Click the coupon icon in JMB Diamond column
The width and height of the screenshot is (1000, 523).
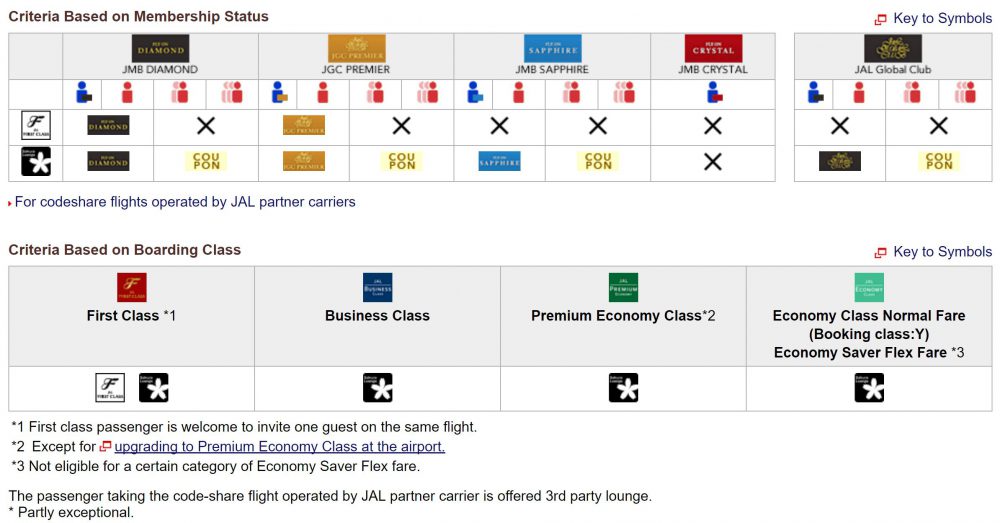click(206, 162)
